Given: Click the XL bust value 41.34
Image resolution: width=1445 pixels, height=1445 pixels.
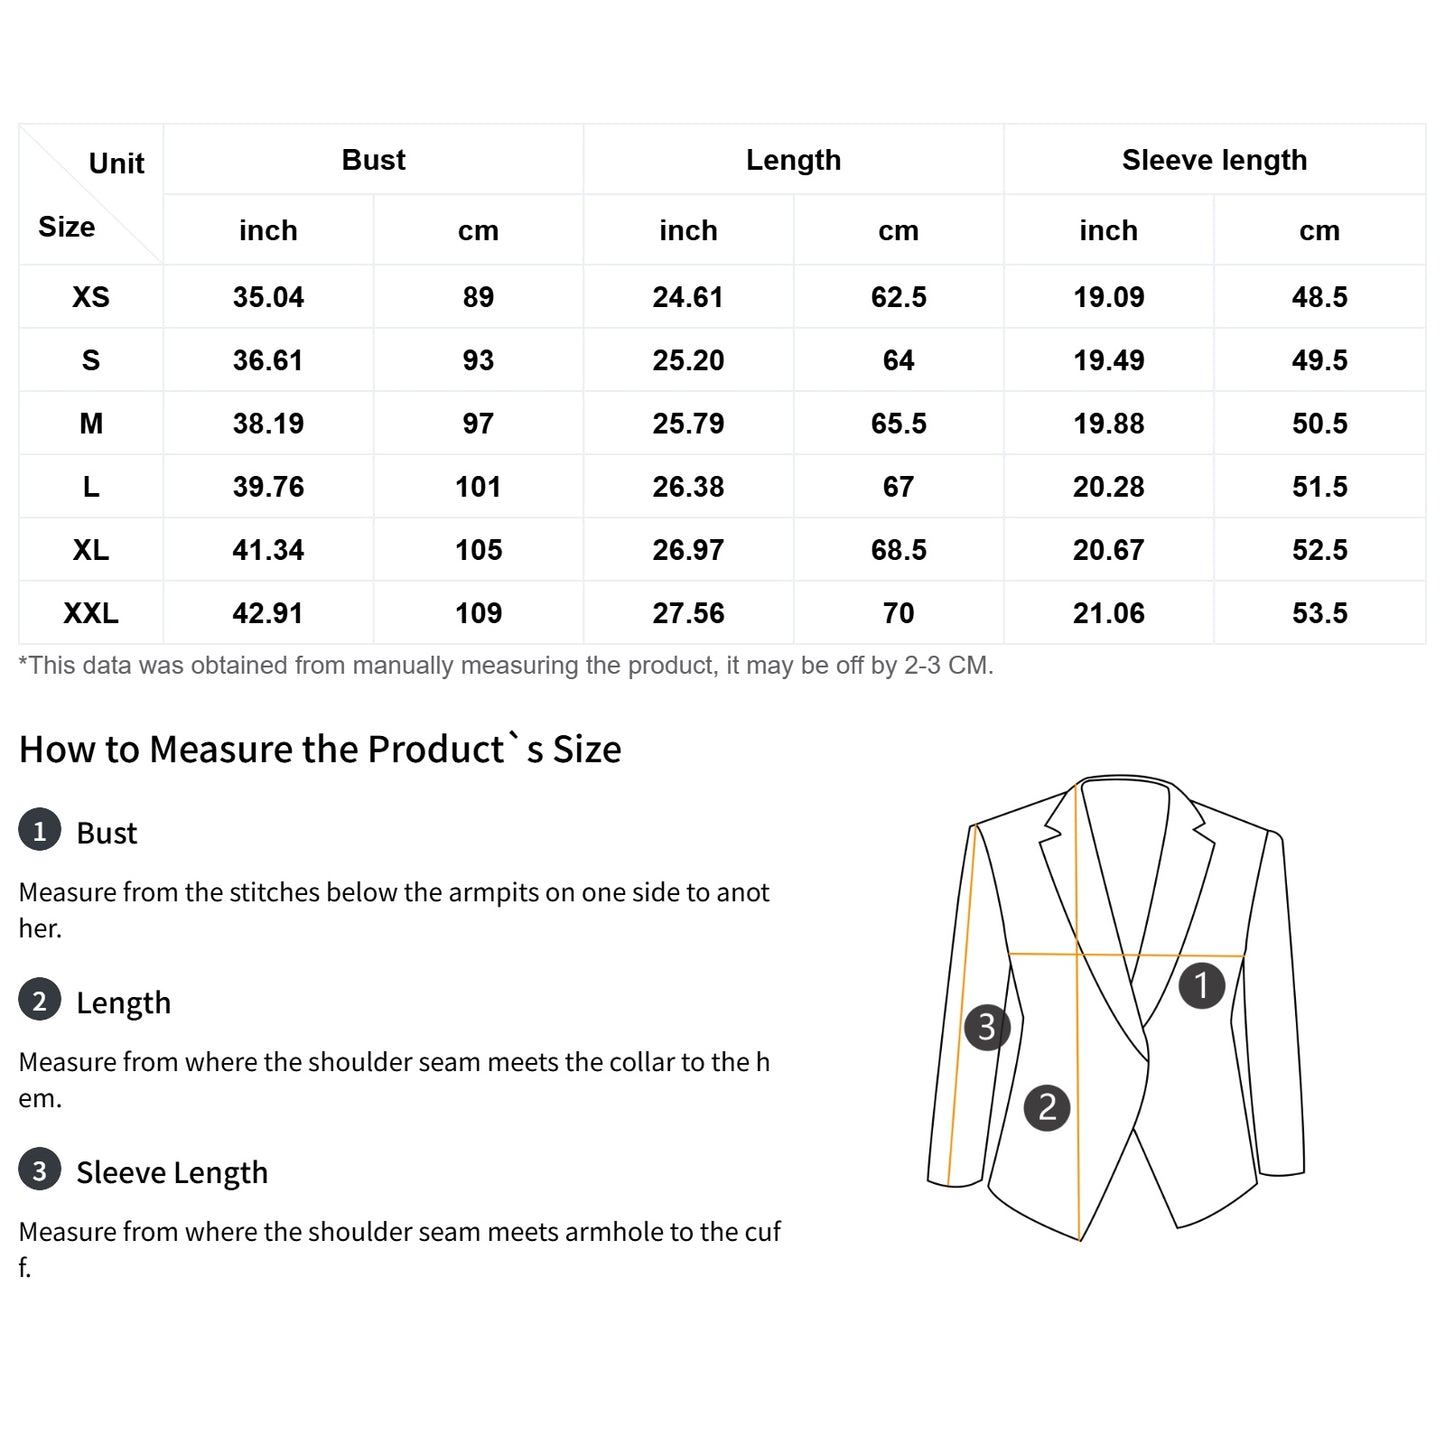Looking at the screenshot, I should (x=268, y=550).
